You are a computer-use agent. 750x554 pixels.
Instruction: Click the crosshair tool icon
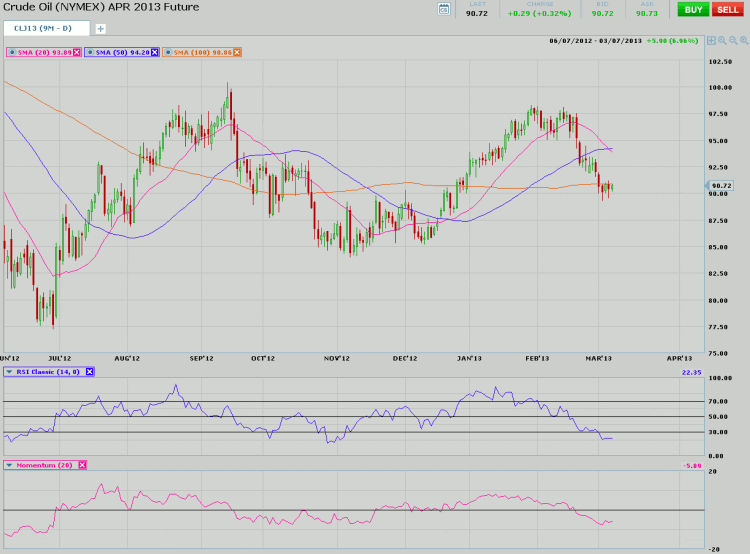click(x=711, y=41)
